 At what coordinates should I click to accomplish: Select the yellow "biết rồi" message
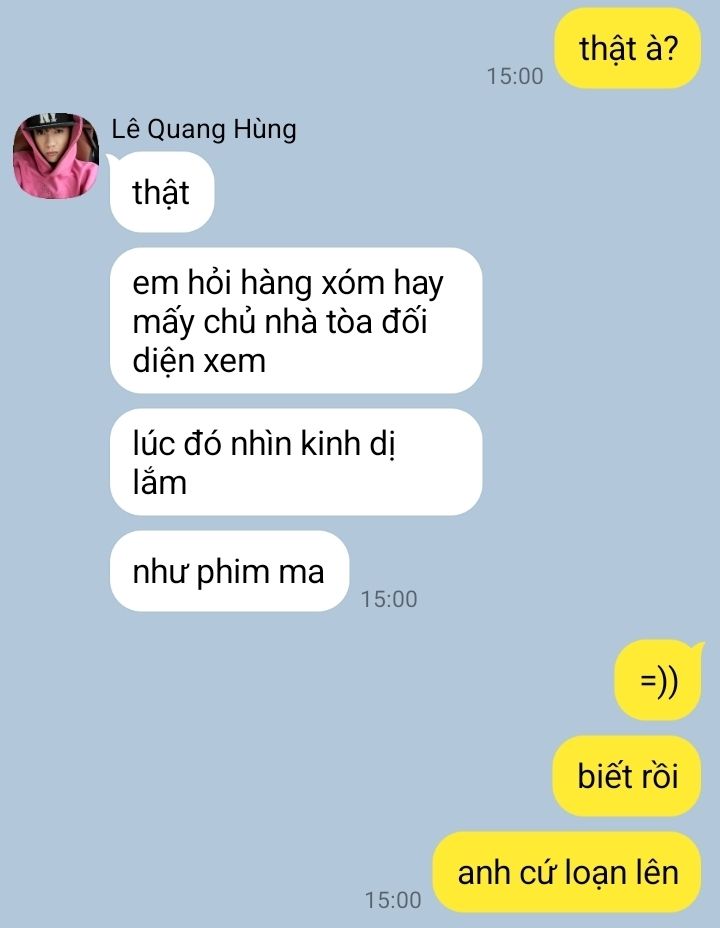[x=627, y=776]
